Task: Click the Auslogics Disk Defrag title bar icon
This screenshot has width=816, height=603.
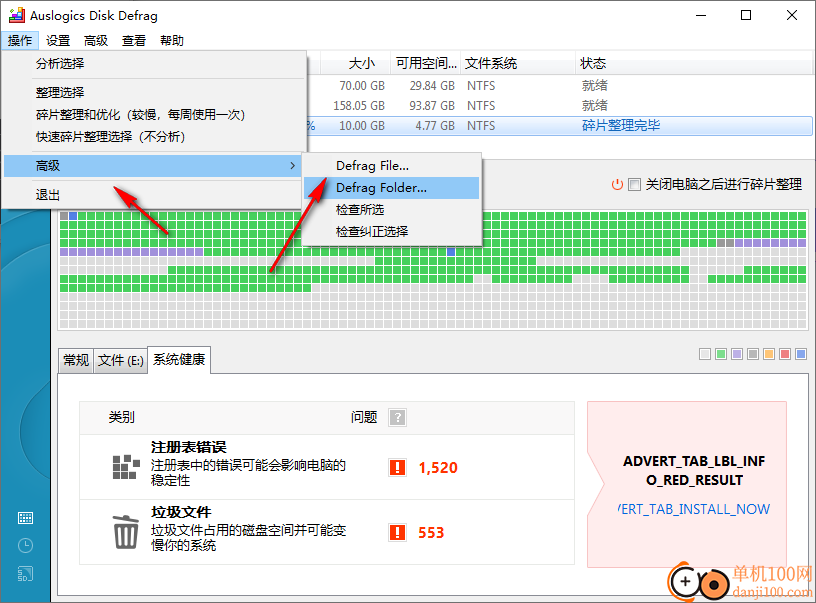Action: [x=17, y=15]
